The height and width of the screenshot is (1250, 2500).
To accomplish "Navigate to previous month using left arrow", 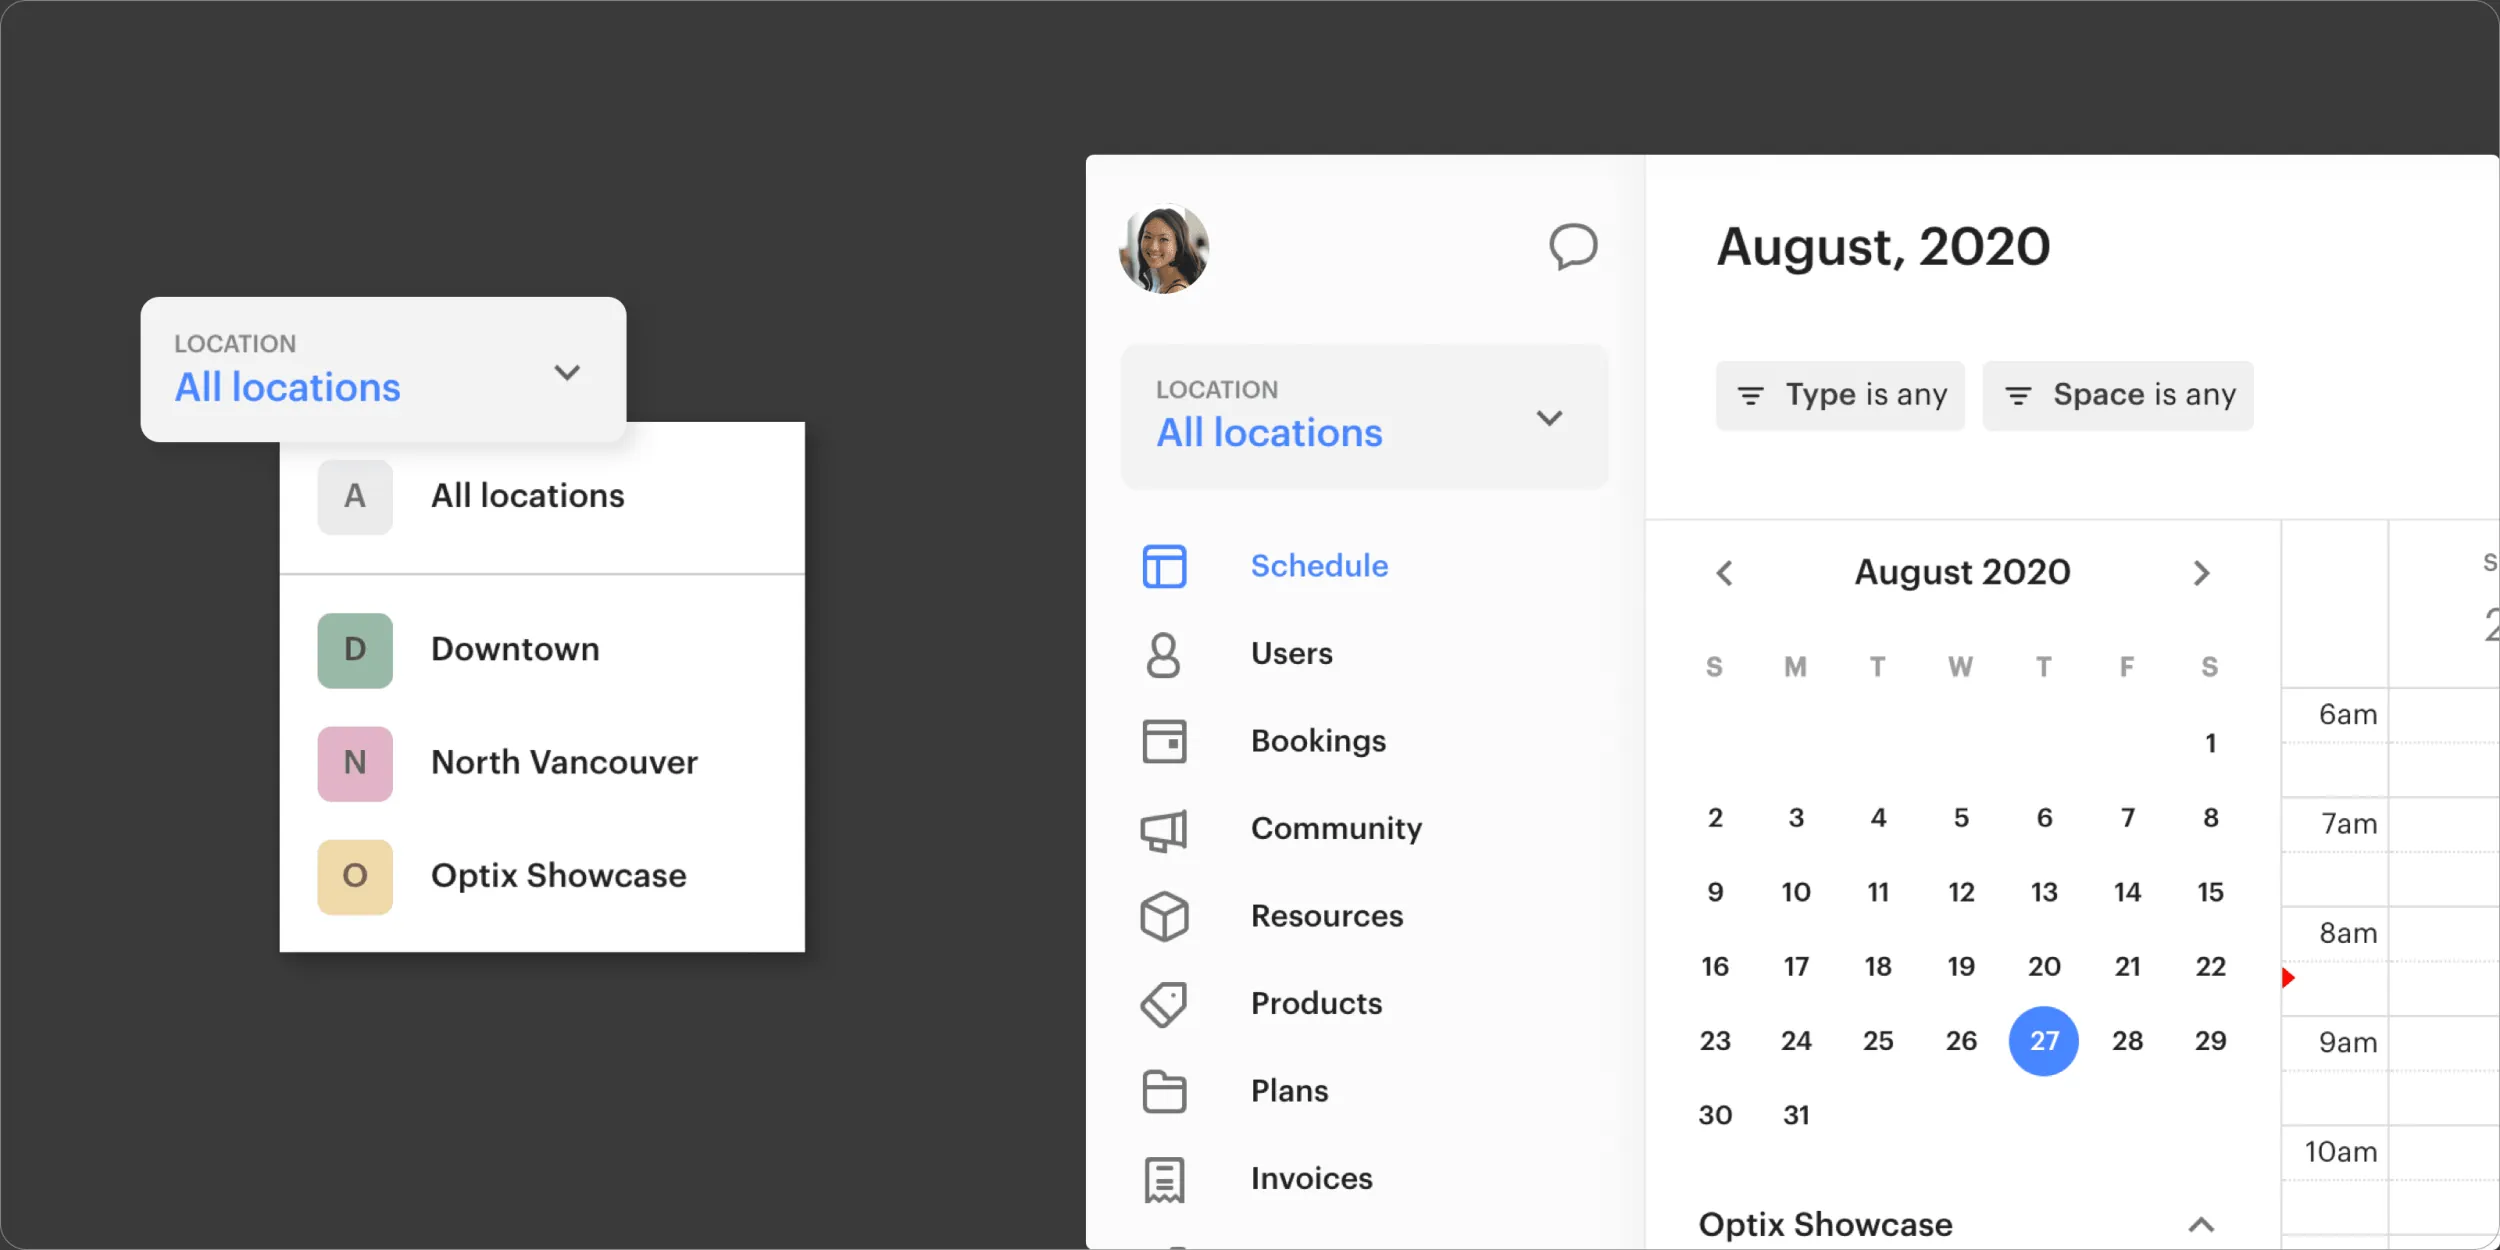I will pos(1720,572).
